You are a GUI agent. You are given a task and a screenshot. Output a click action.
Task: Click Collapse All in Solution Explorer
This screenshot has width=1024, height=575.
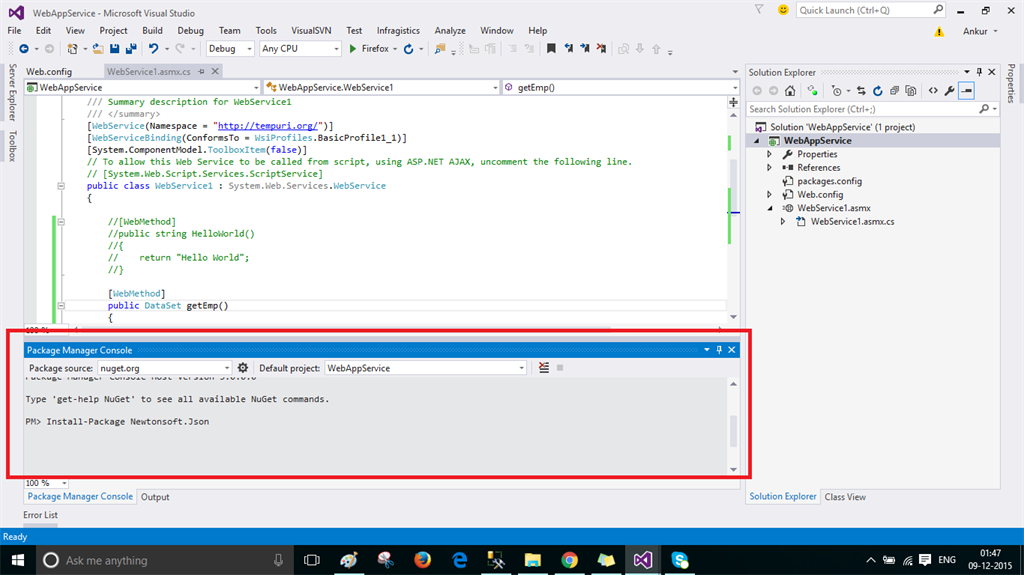coord(895,91)
